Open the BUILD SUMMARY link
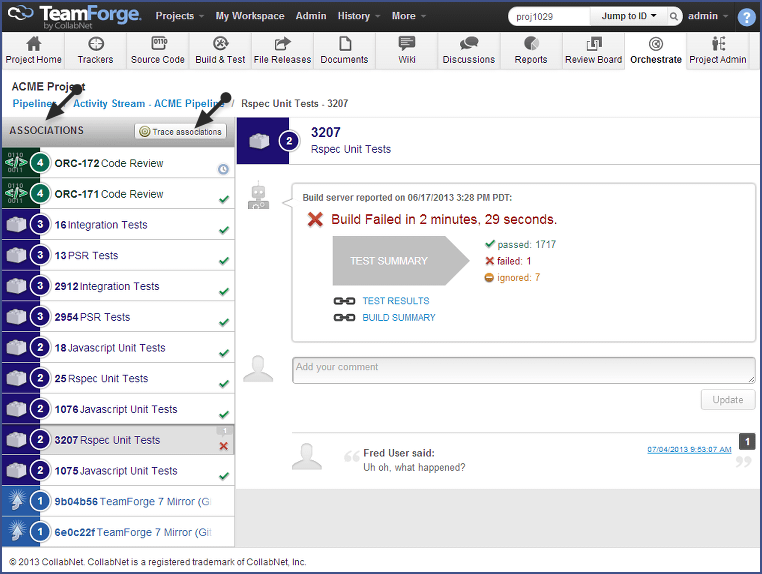The width and height of the screenshot is (762, 574). pyautogui.click(x=398, y=317)
